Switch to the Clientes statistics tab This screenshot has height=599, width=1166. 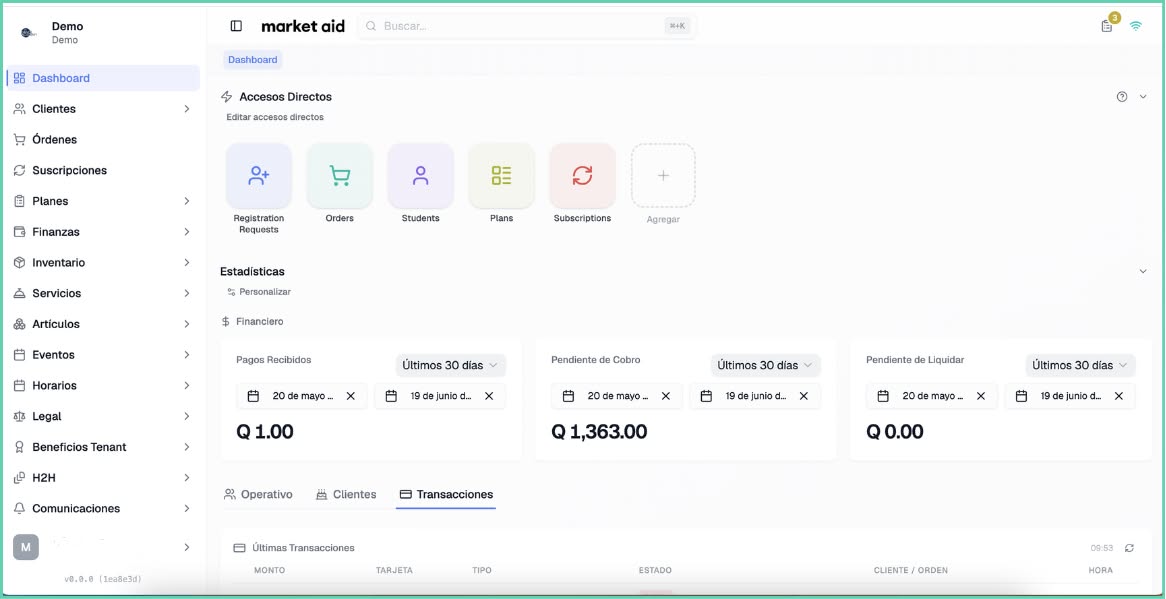pyautogui.click(x=346, y=494)
